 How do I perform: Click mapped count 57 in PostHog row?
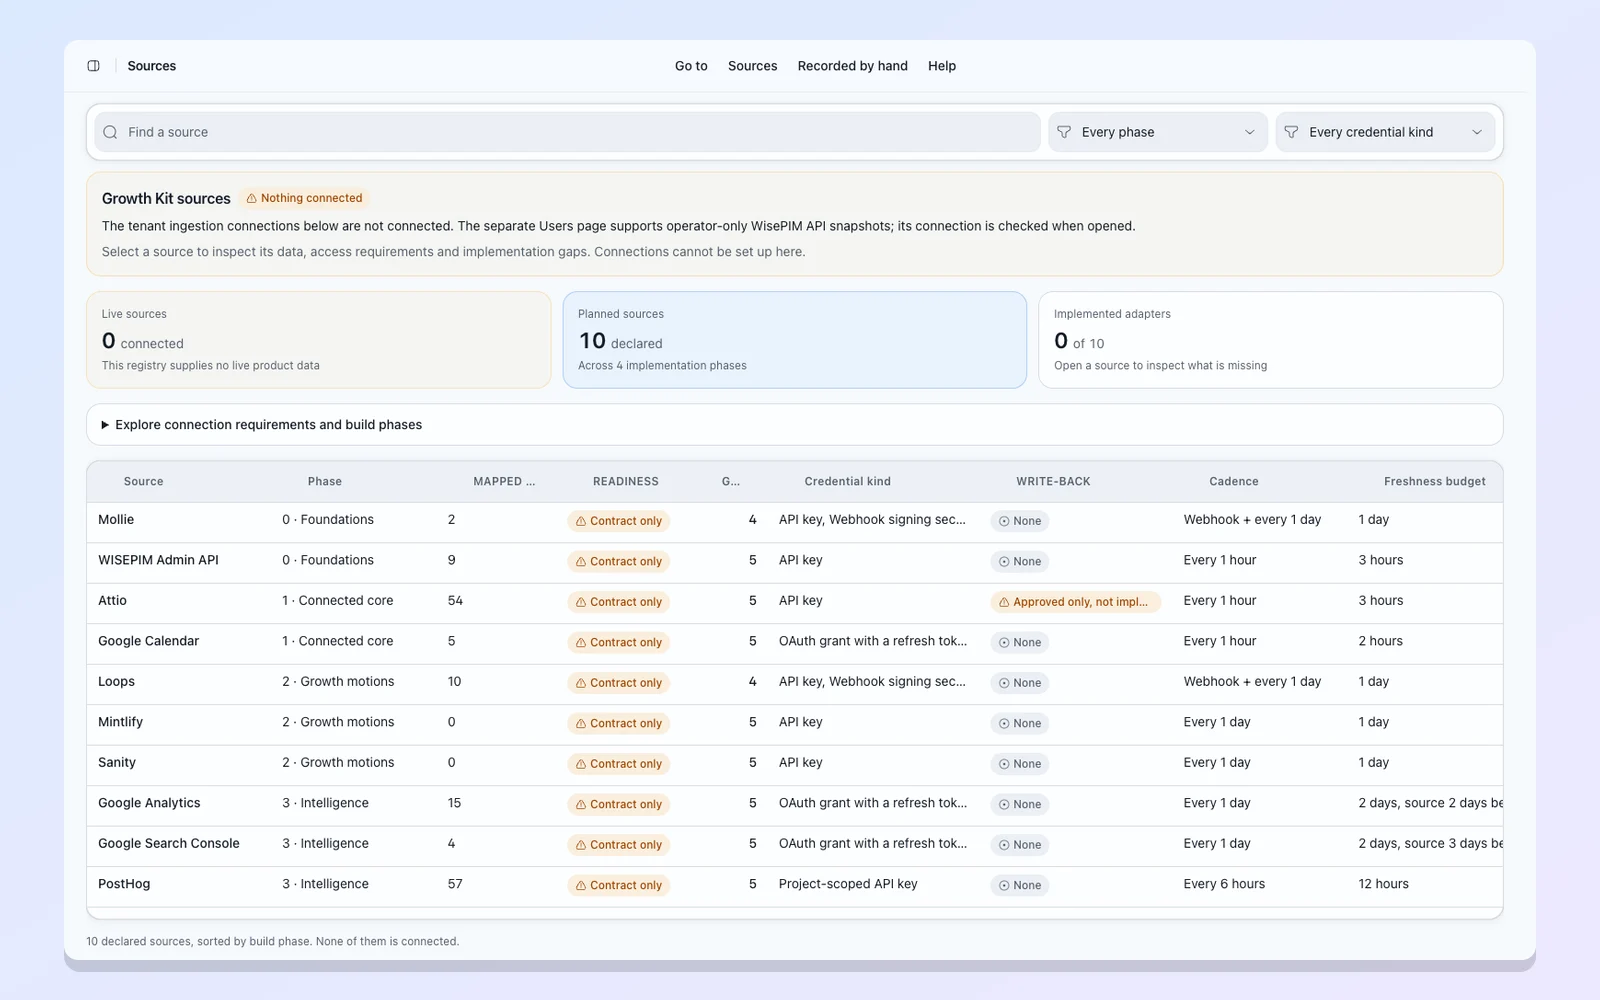(x=455, y=884)
